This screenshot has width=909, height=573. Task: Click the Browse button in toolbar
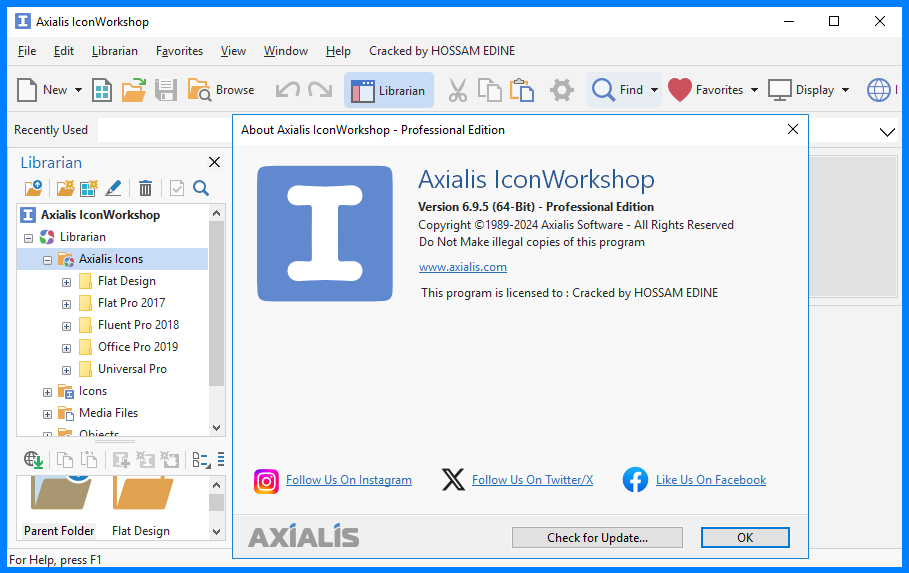[x=221, y=90]
